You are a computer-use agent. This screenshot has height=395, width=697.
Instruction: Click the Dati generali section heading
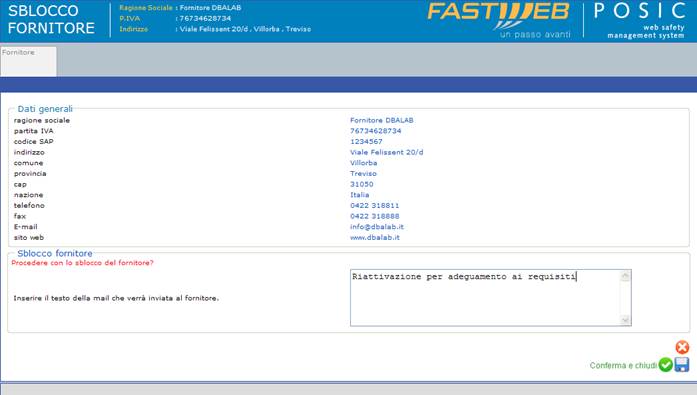point(45,109)
